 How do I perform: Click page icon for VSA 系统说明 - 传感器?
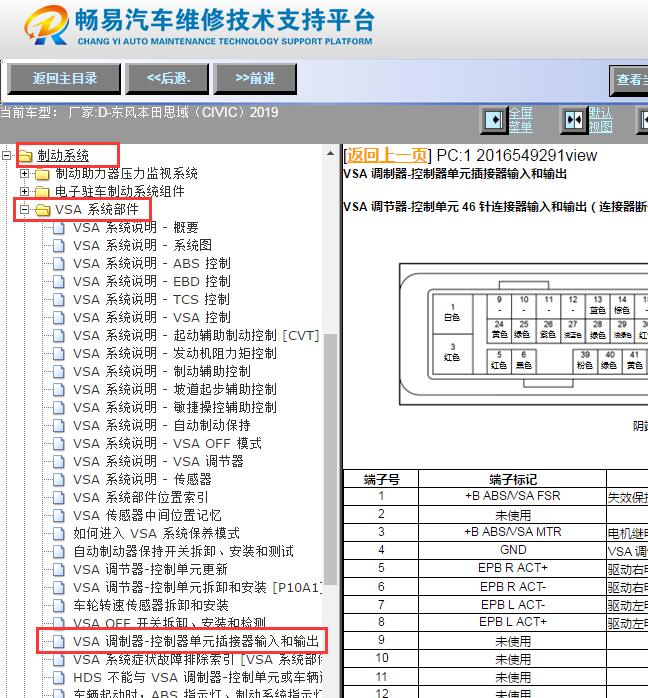point(58,479)
